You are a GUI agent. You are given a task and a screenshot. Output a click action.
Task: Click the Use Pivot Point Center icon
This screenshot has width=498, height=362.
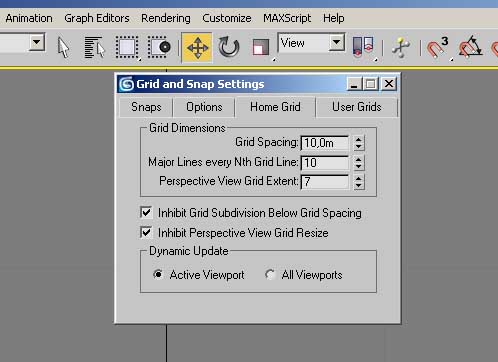click(x=363, y=47)
